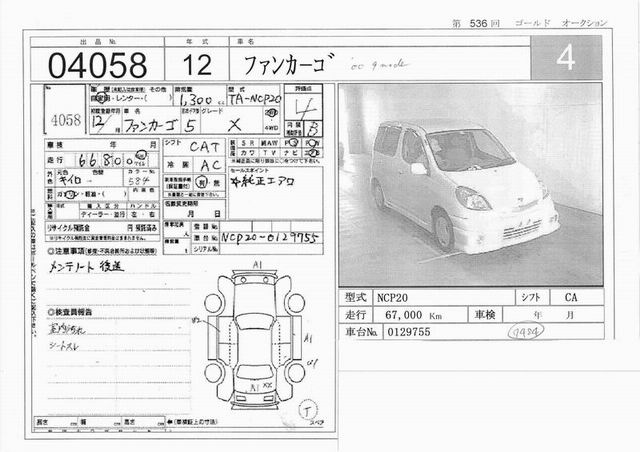
Task: Click the handwritten note メンテノート 後送
Action: tap(86, 267)
